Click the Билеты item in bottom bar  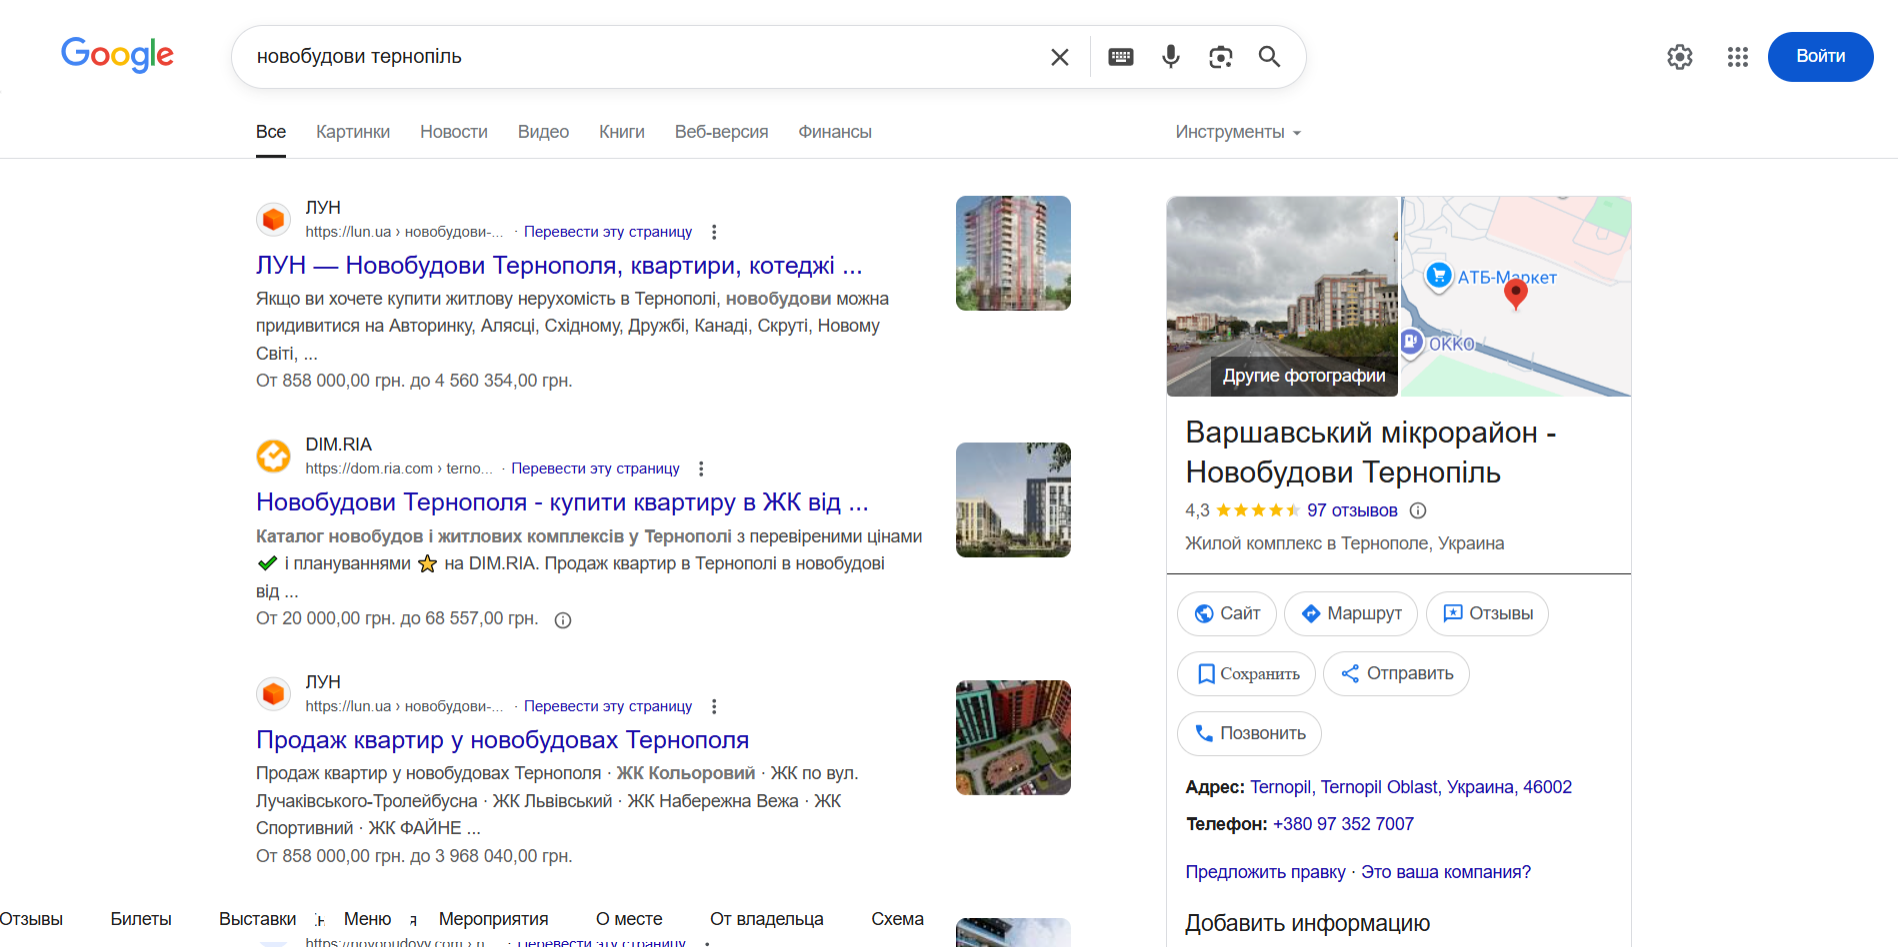coord(141,920)
